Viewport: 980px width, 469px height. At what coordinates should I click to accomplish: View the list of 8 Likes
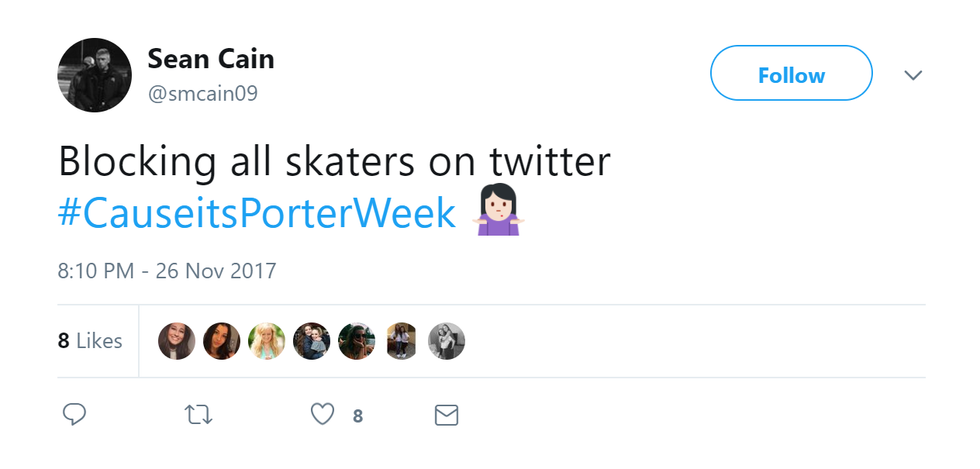[90, 341]
